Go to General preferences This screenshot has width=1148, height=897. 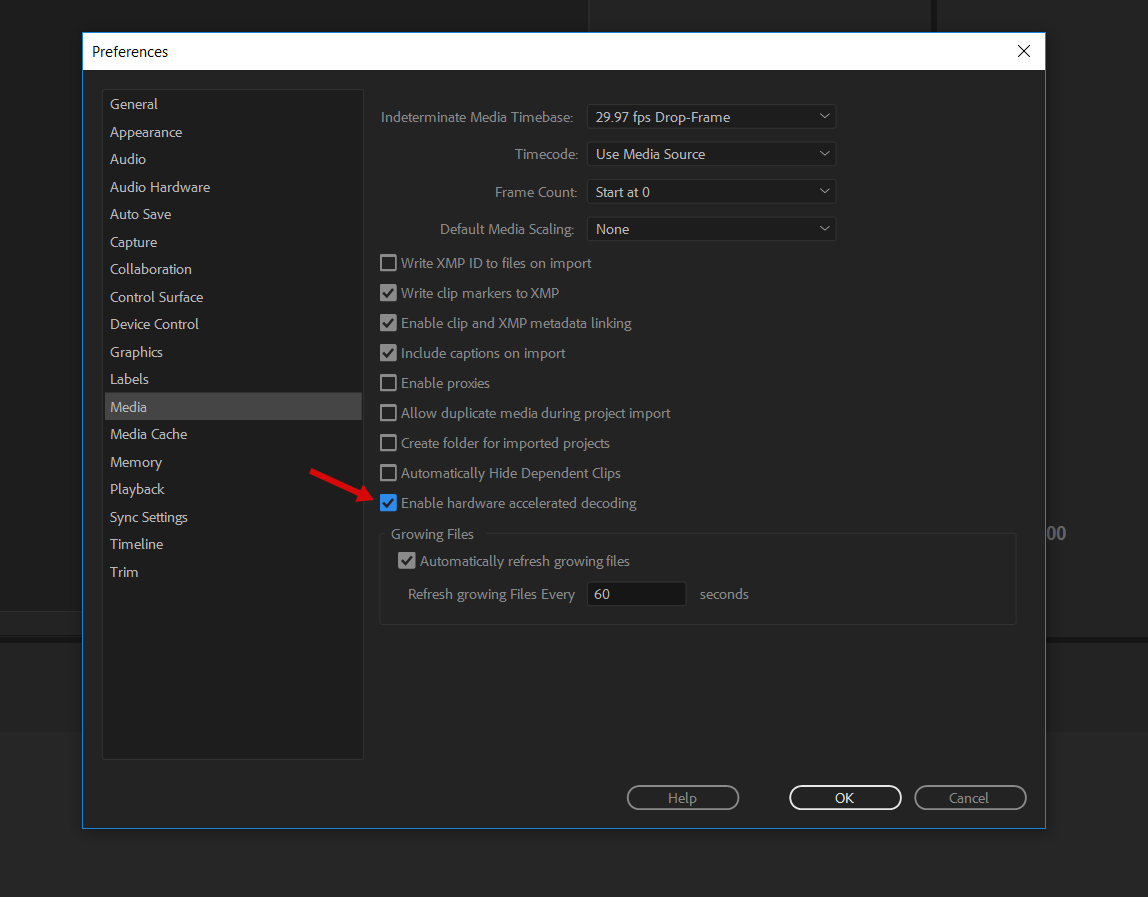(x=134, y=104)
